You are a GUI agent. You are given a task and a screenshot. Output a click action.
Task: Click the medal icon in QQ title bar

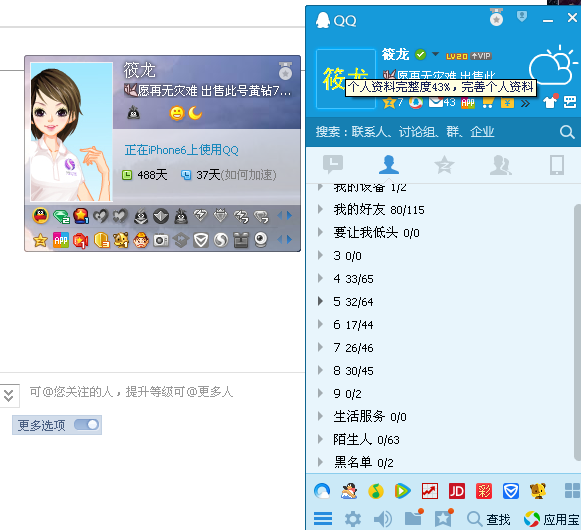pyautogui.click(x=496, y=17)
